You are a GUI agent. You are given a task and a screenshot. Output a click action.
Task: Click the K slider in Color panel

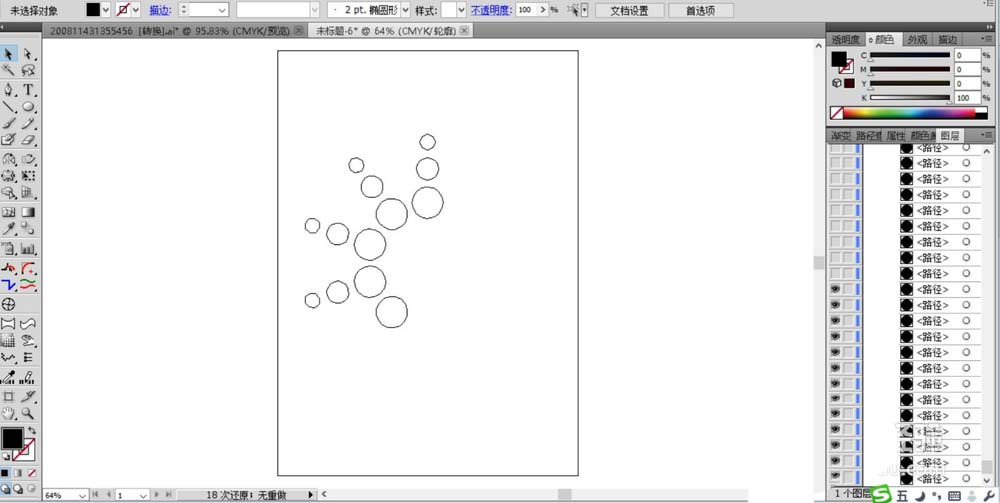(910, 98)
